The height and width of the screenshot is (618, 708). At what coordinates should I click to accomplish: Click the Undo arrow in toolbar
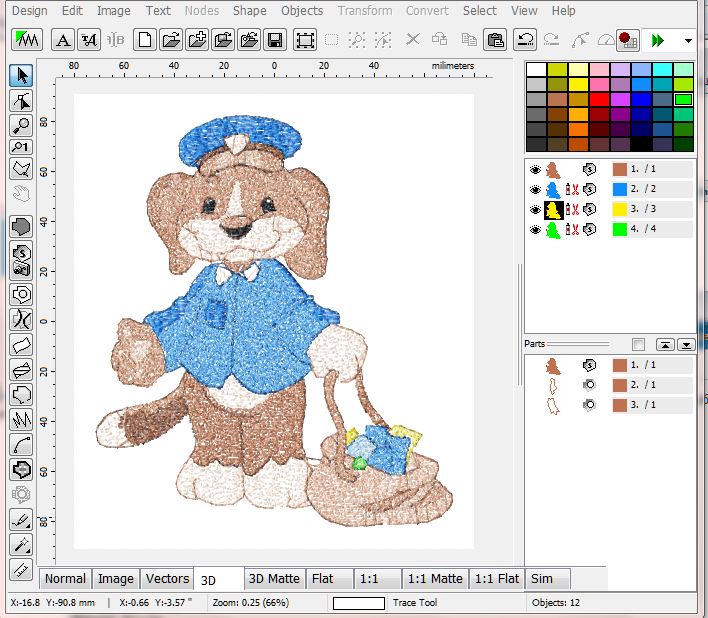pos(525,40)
